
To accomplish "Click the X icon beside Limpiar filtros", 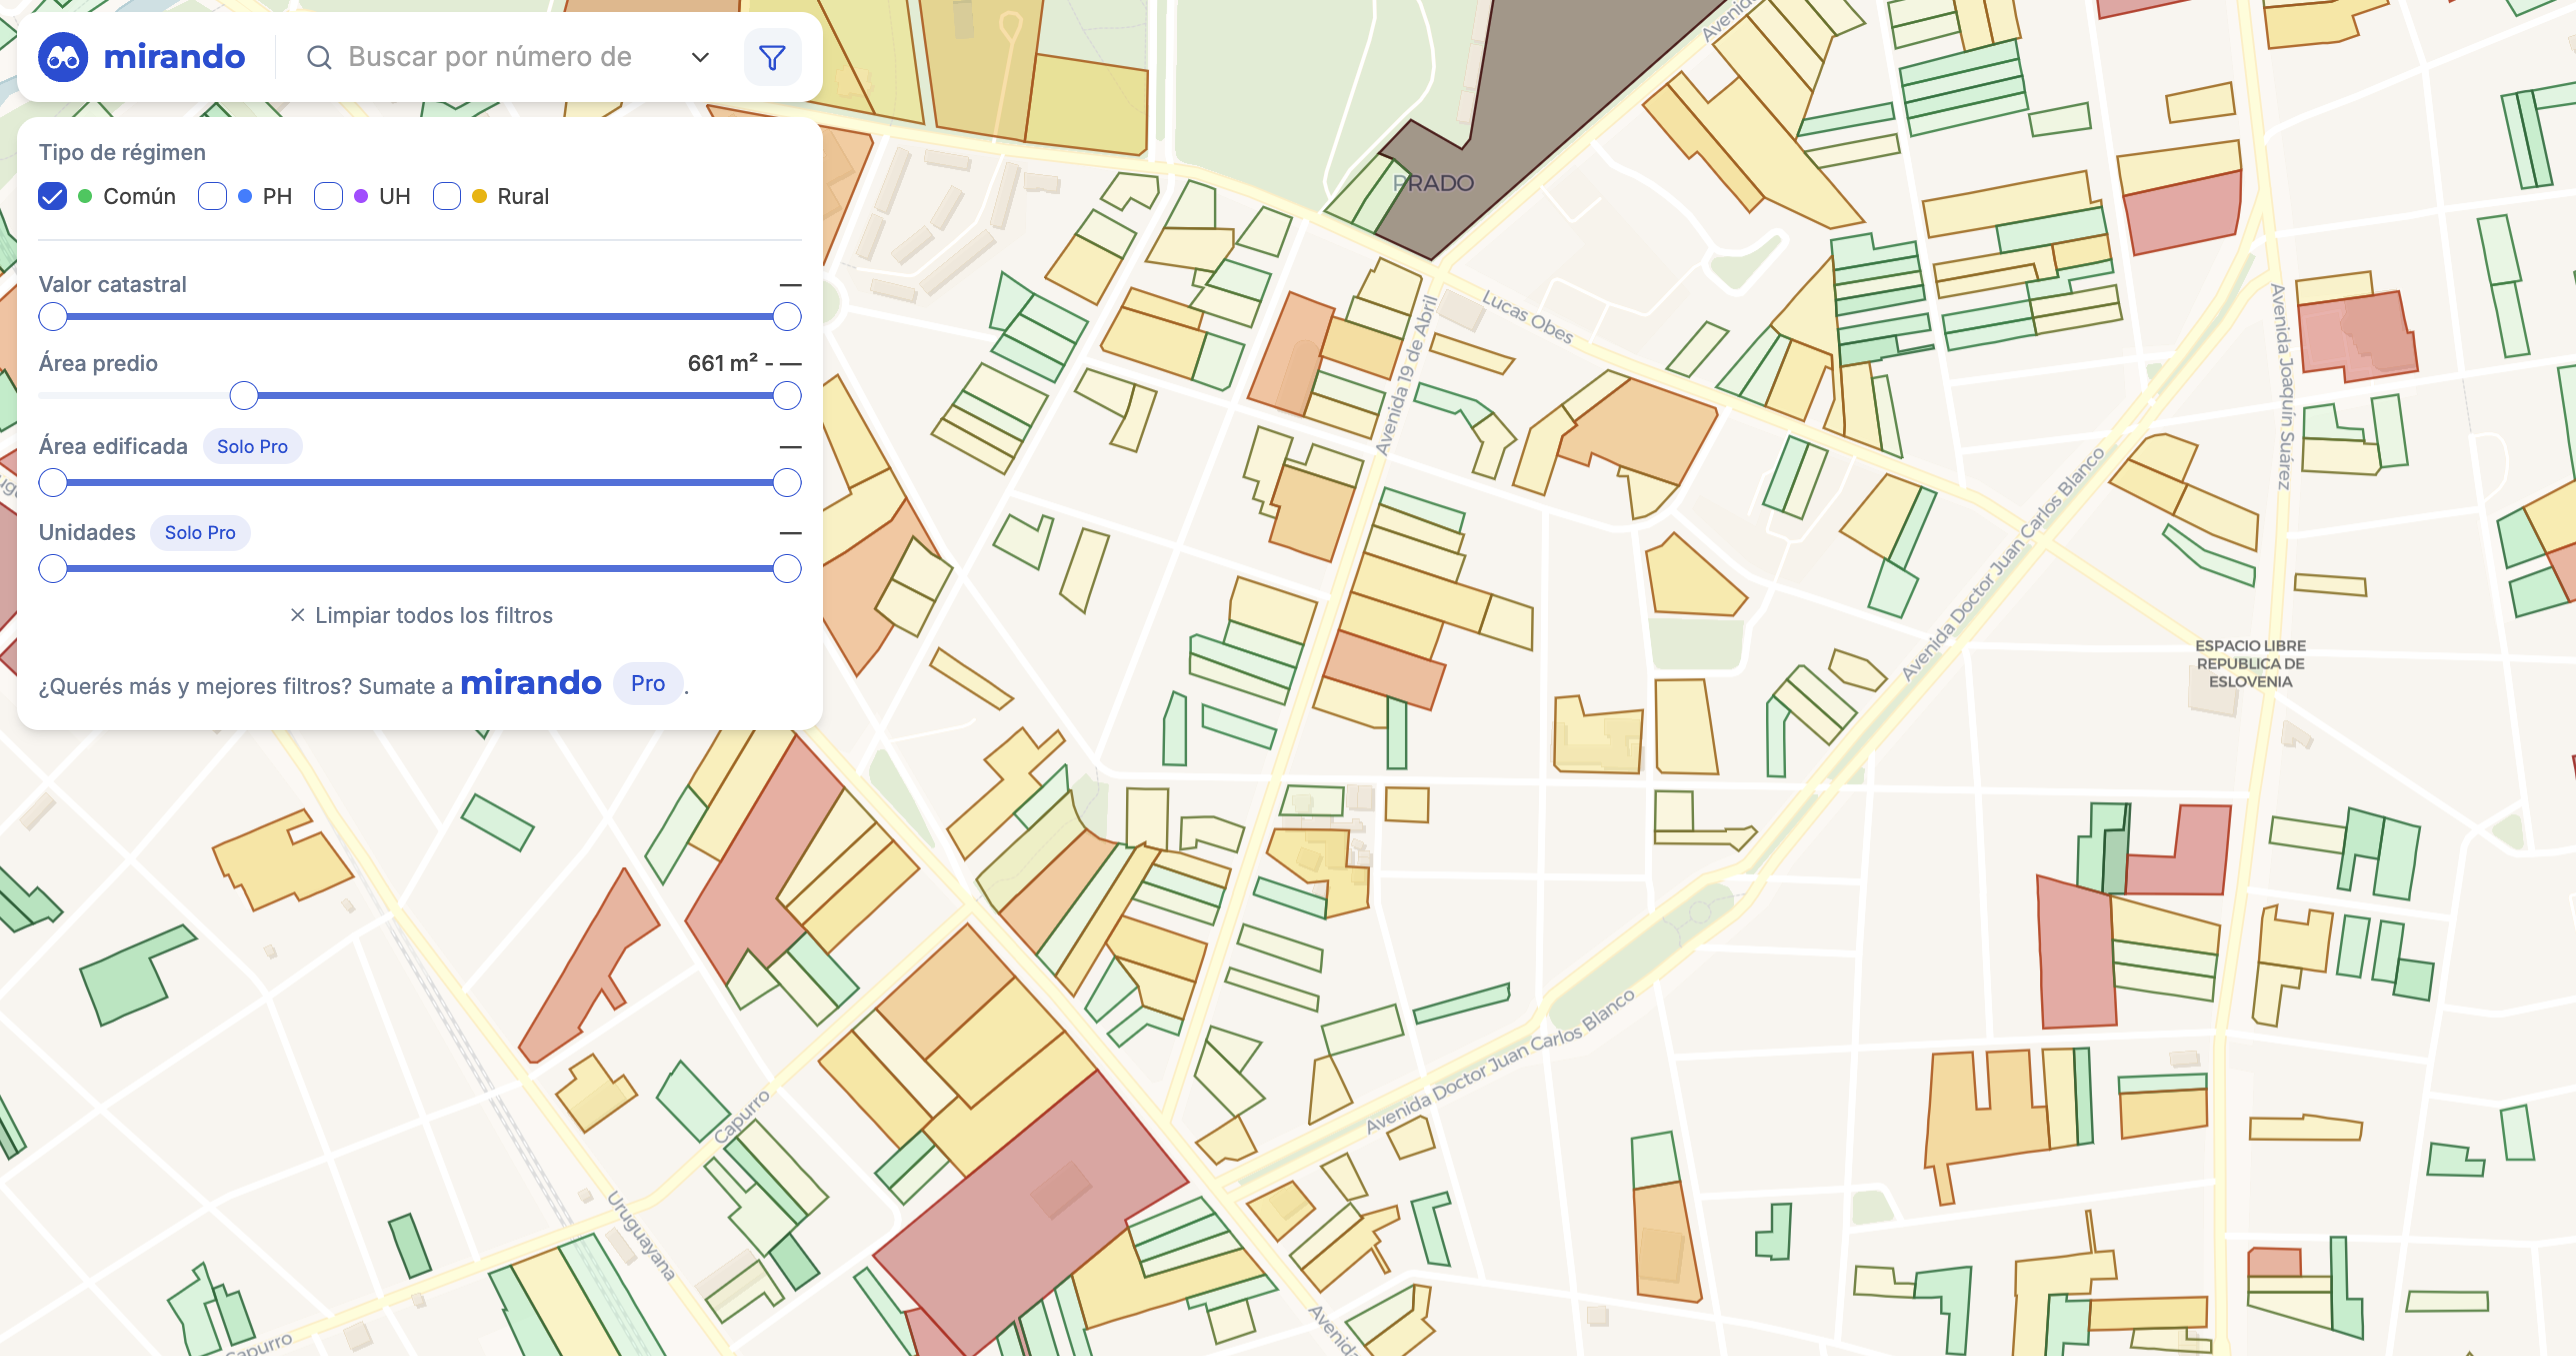I will 297,615.
